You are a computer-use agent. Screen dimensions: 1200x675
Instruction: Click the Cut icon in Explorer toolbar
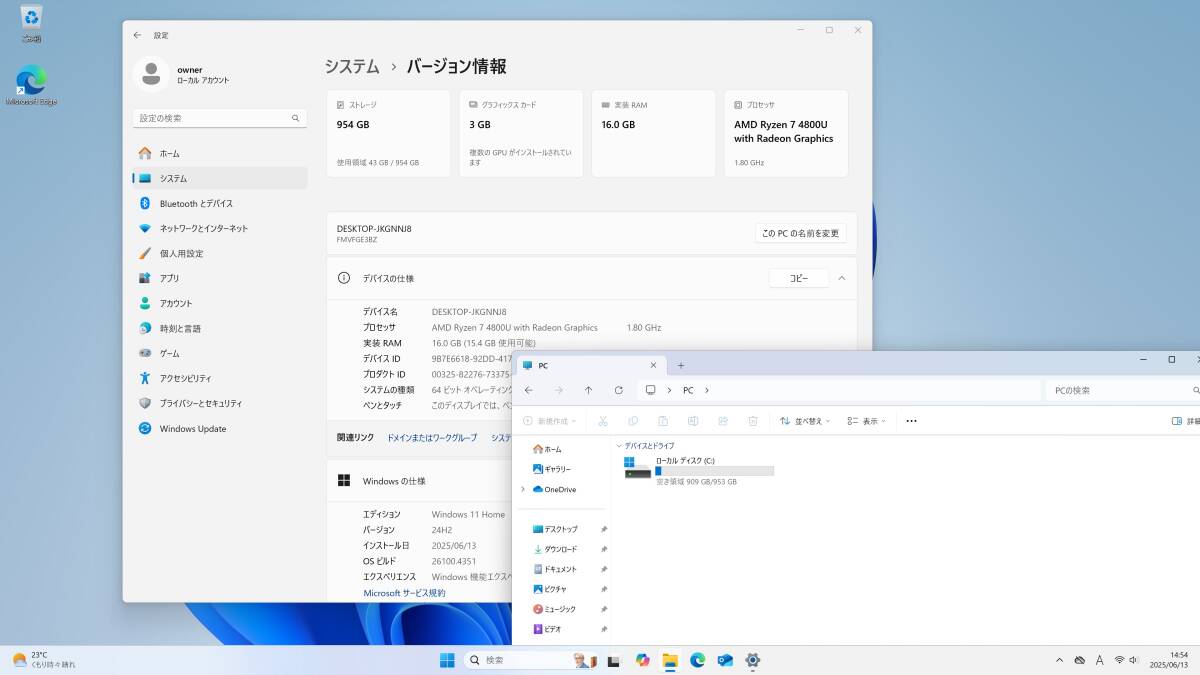click(x=603, y=420)
